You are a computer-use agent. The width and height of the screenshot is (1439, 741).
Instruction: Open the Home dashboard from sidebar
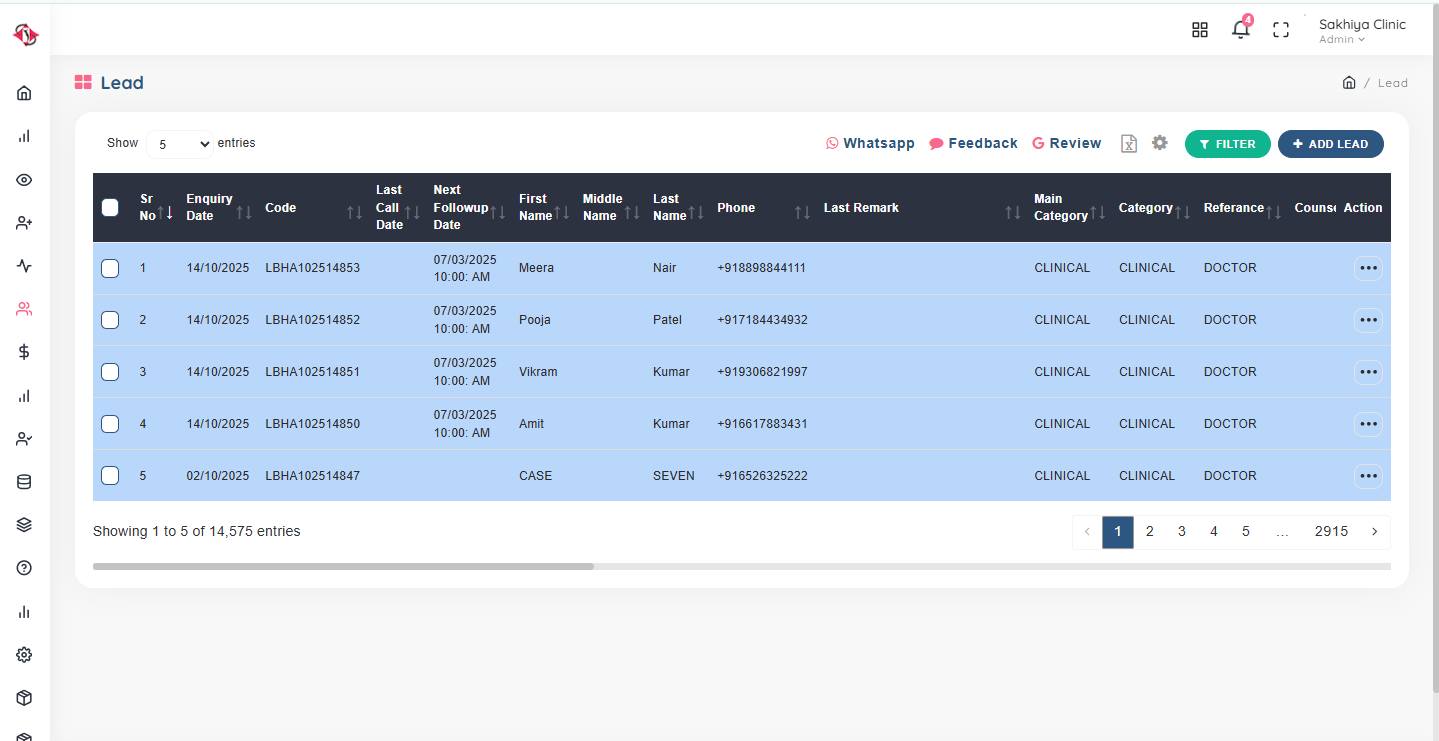click(23, 92)
